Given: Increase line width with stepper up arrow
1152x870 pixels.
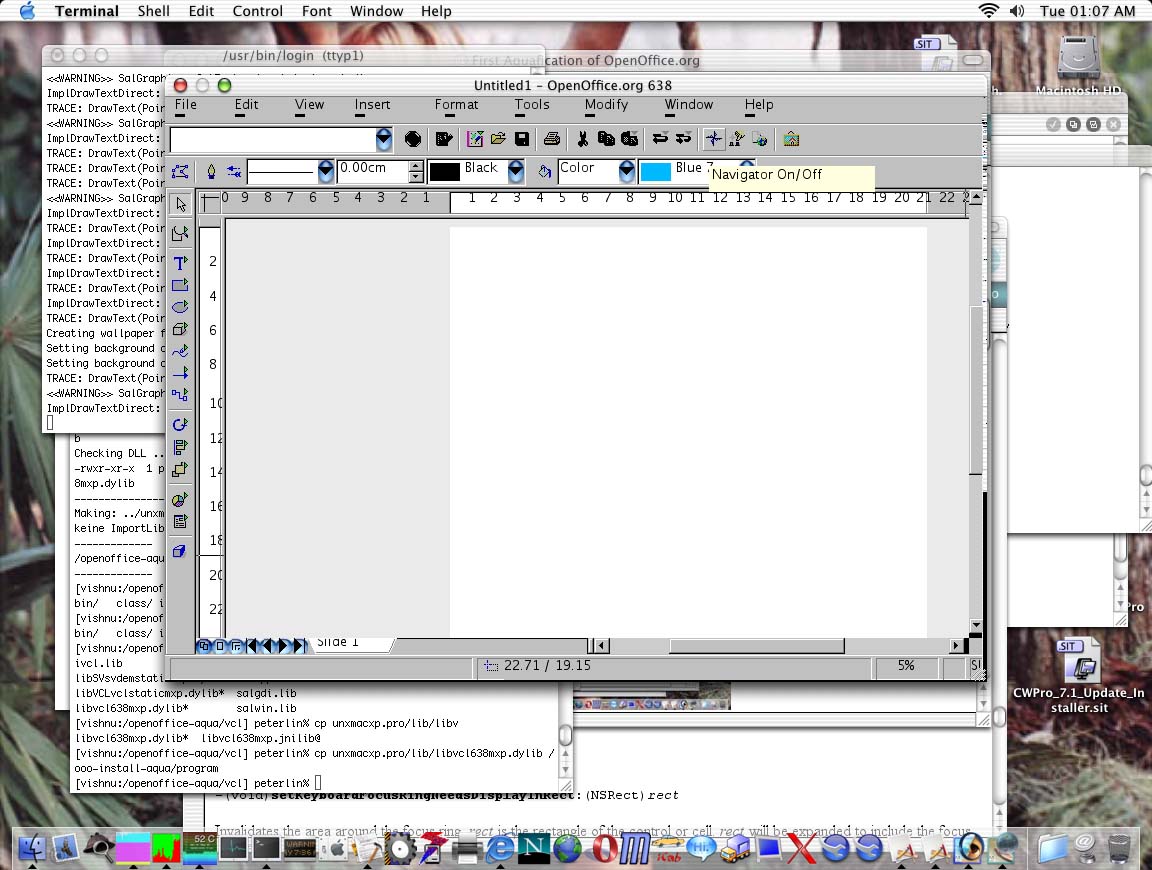Looking at the screenshot, I should tap(416, 166).
